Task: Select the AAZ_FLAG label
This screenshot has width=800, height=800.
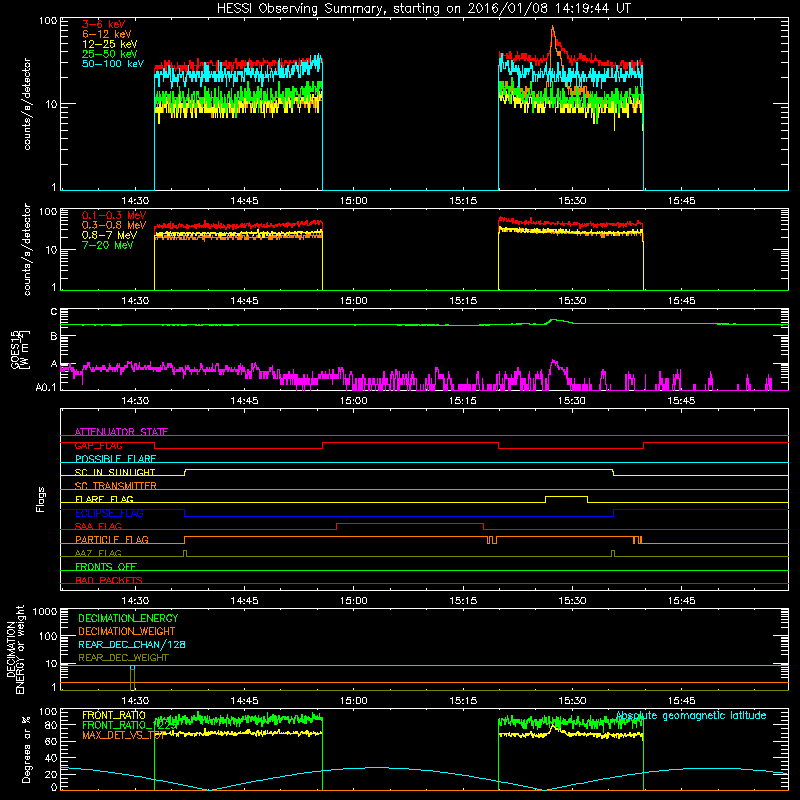Action: point(98,553)
